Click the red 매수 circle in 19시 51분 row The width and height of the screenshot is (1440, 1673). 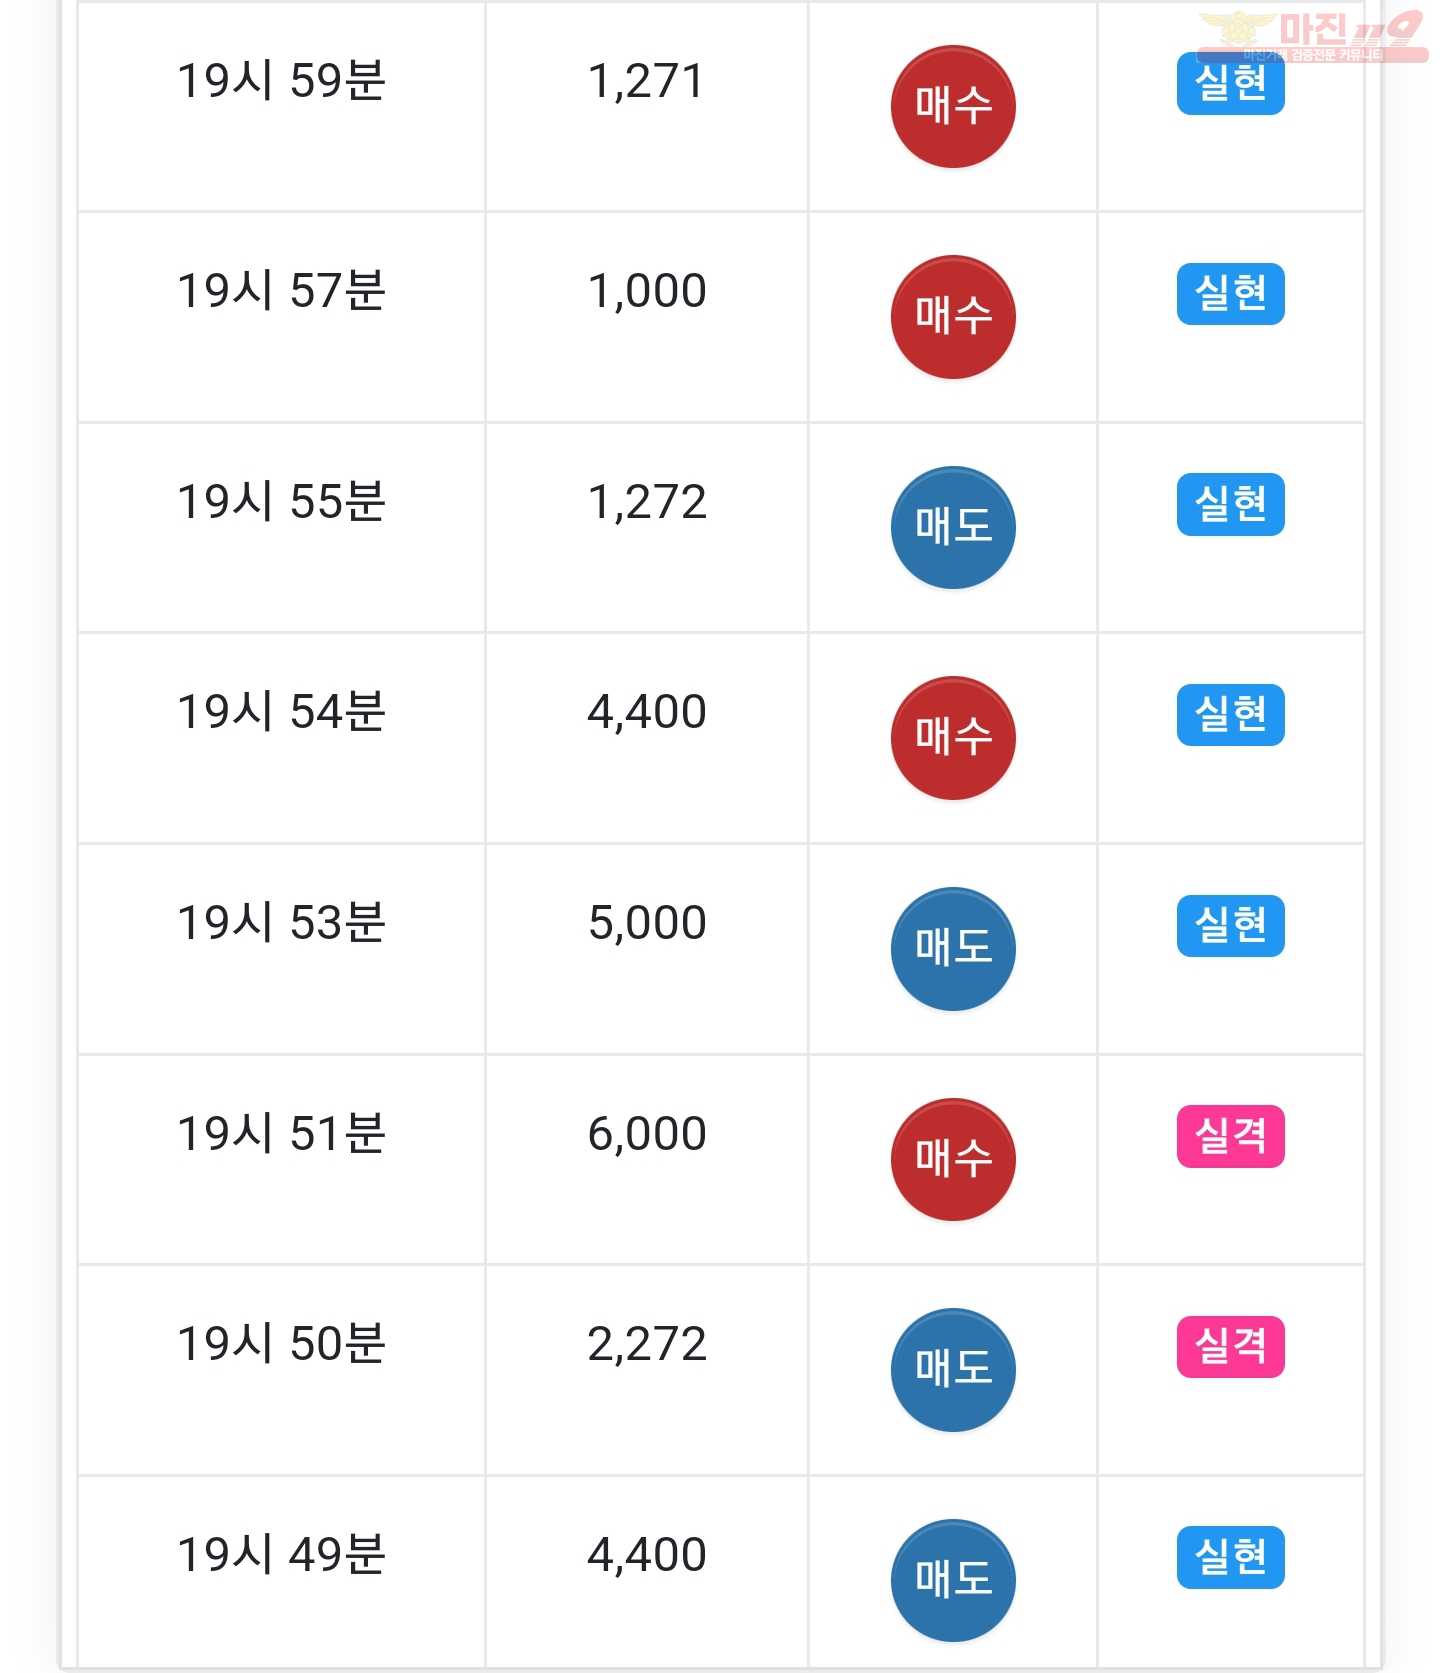point(953,1159)
